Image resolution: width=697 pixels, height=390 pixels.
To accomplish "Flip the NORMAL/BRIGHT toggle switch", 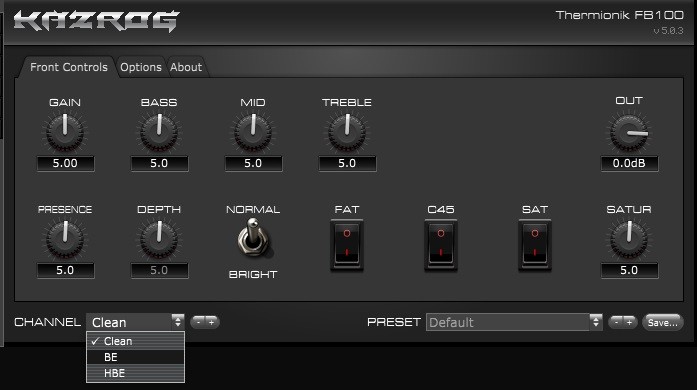I will click(x=253, y=238).
